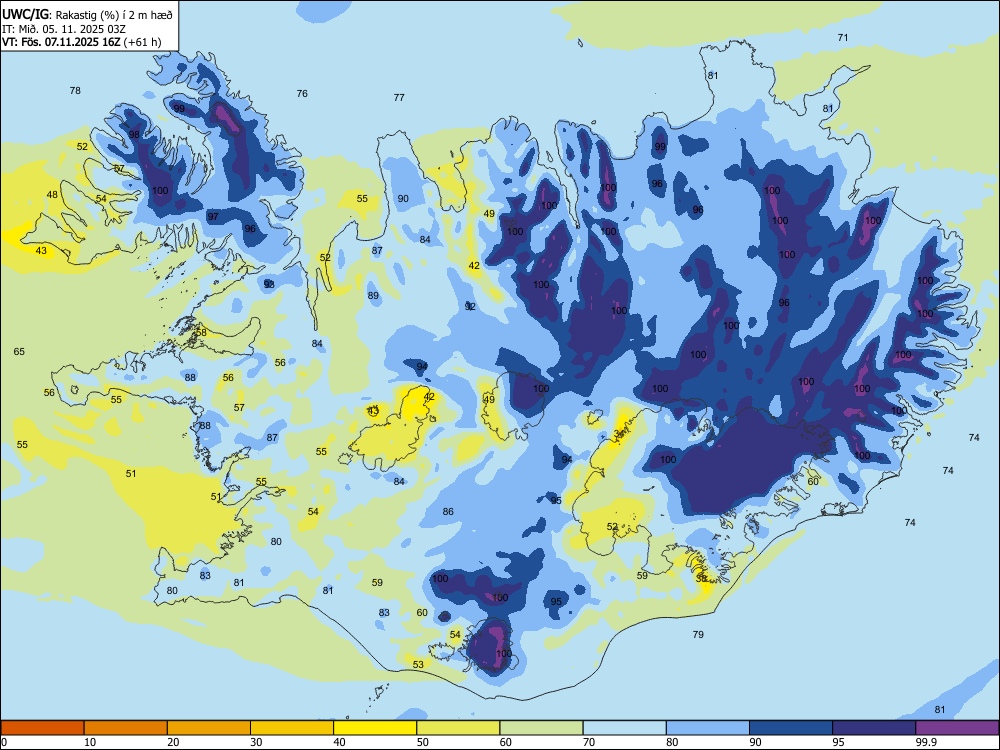Image resolution: width=1000 pixels, height=750 pixels.
Task: Click the 'VT: Fös. 07.11.2025 16Z (+61 h)' line
Action: pyautogui.click(x=82, y=42)
